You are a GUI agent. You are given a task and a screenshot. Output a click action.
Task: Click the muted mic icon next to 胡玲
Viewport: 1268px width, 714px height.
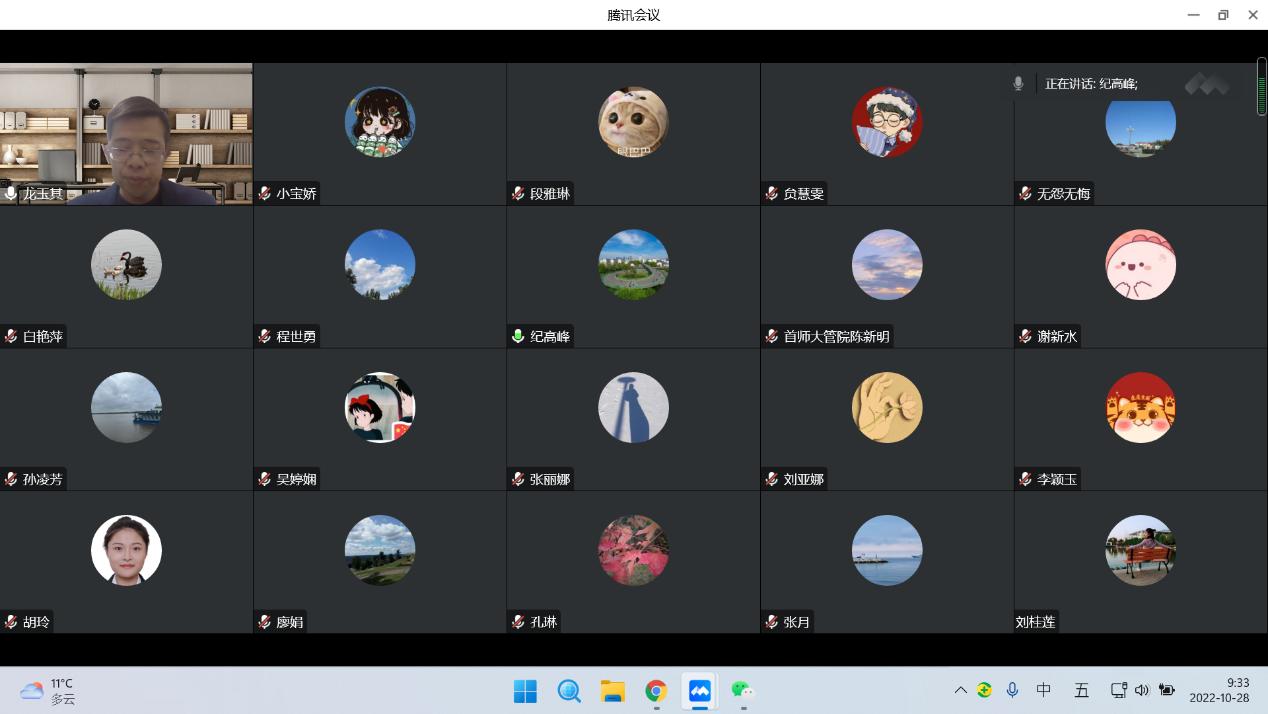11,622
